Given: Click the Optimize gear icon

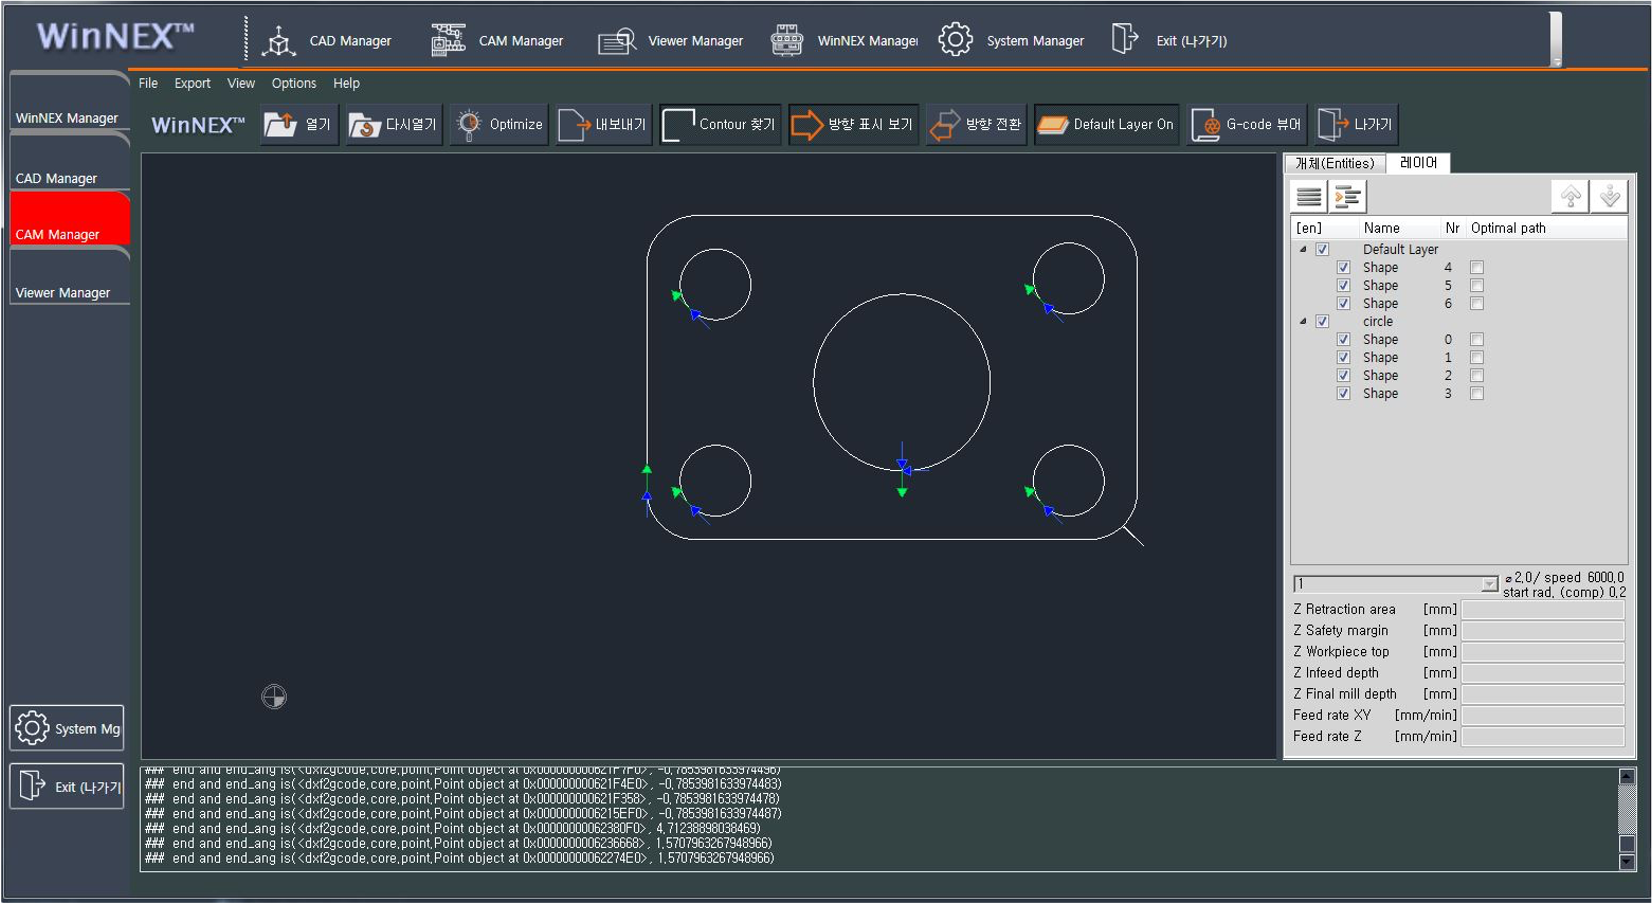Looking at the screenshot, I should pyautogui.click(x=469, y=124).
